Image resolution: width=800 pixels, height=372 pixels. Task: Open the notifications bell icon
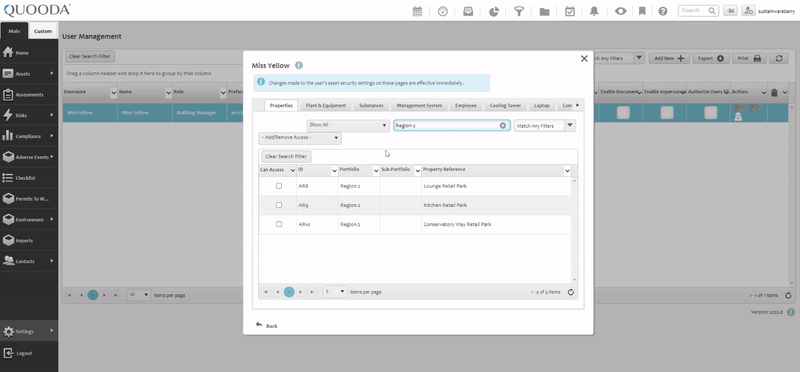[594, 11]
